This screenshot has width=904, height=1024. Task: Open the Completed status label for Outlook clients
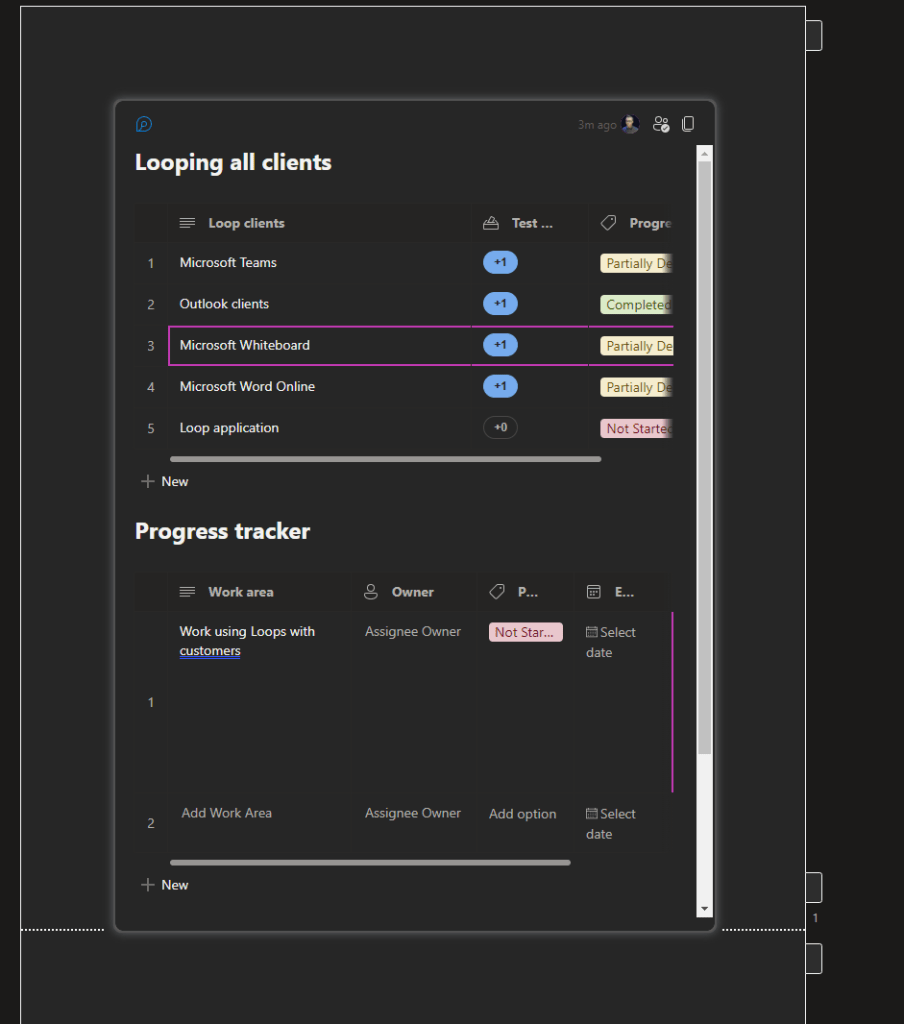[x=636, y=305]
